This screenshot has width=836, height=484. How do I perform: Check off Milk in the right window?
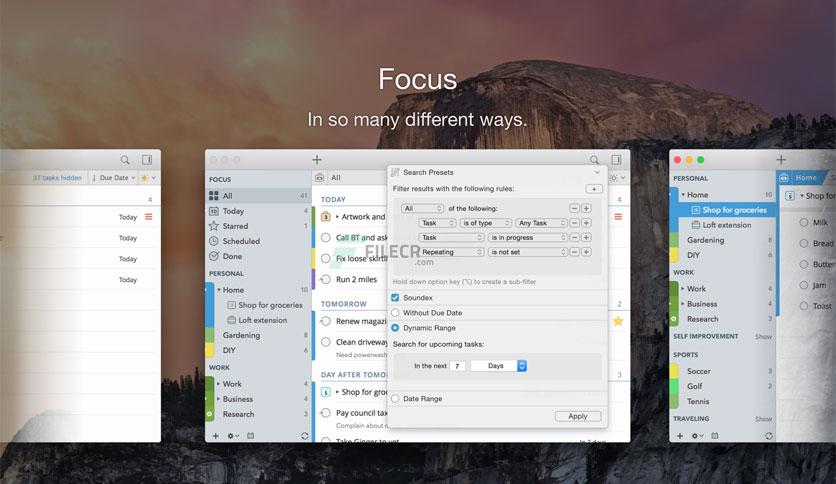[x=804, y=222]
